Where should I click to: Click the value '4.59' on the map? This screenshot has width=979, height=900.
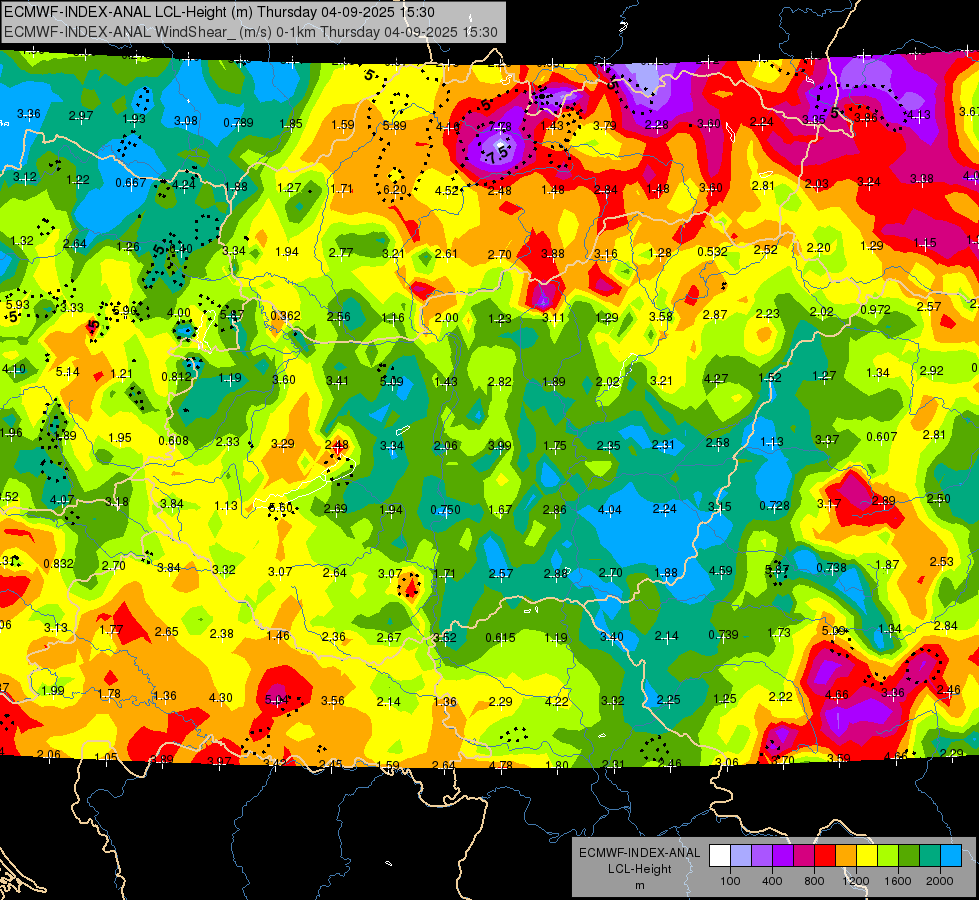pyautogui.click(x=721, y=570)
